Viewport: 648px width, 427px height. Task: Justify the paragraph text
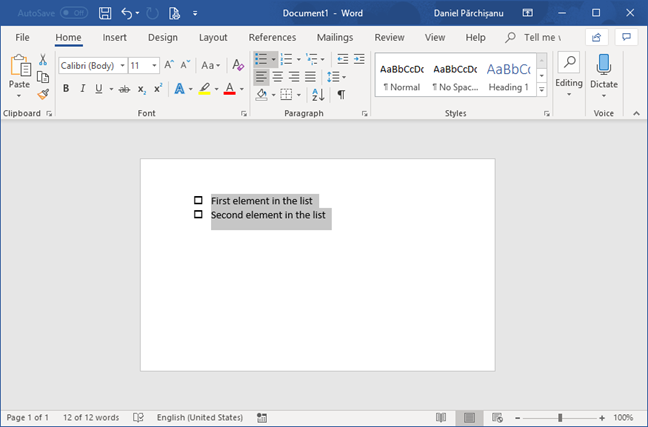310,77
